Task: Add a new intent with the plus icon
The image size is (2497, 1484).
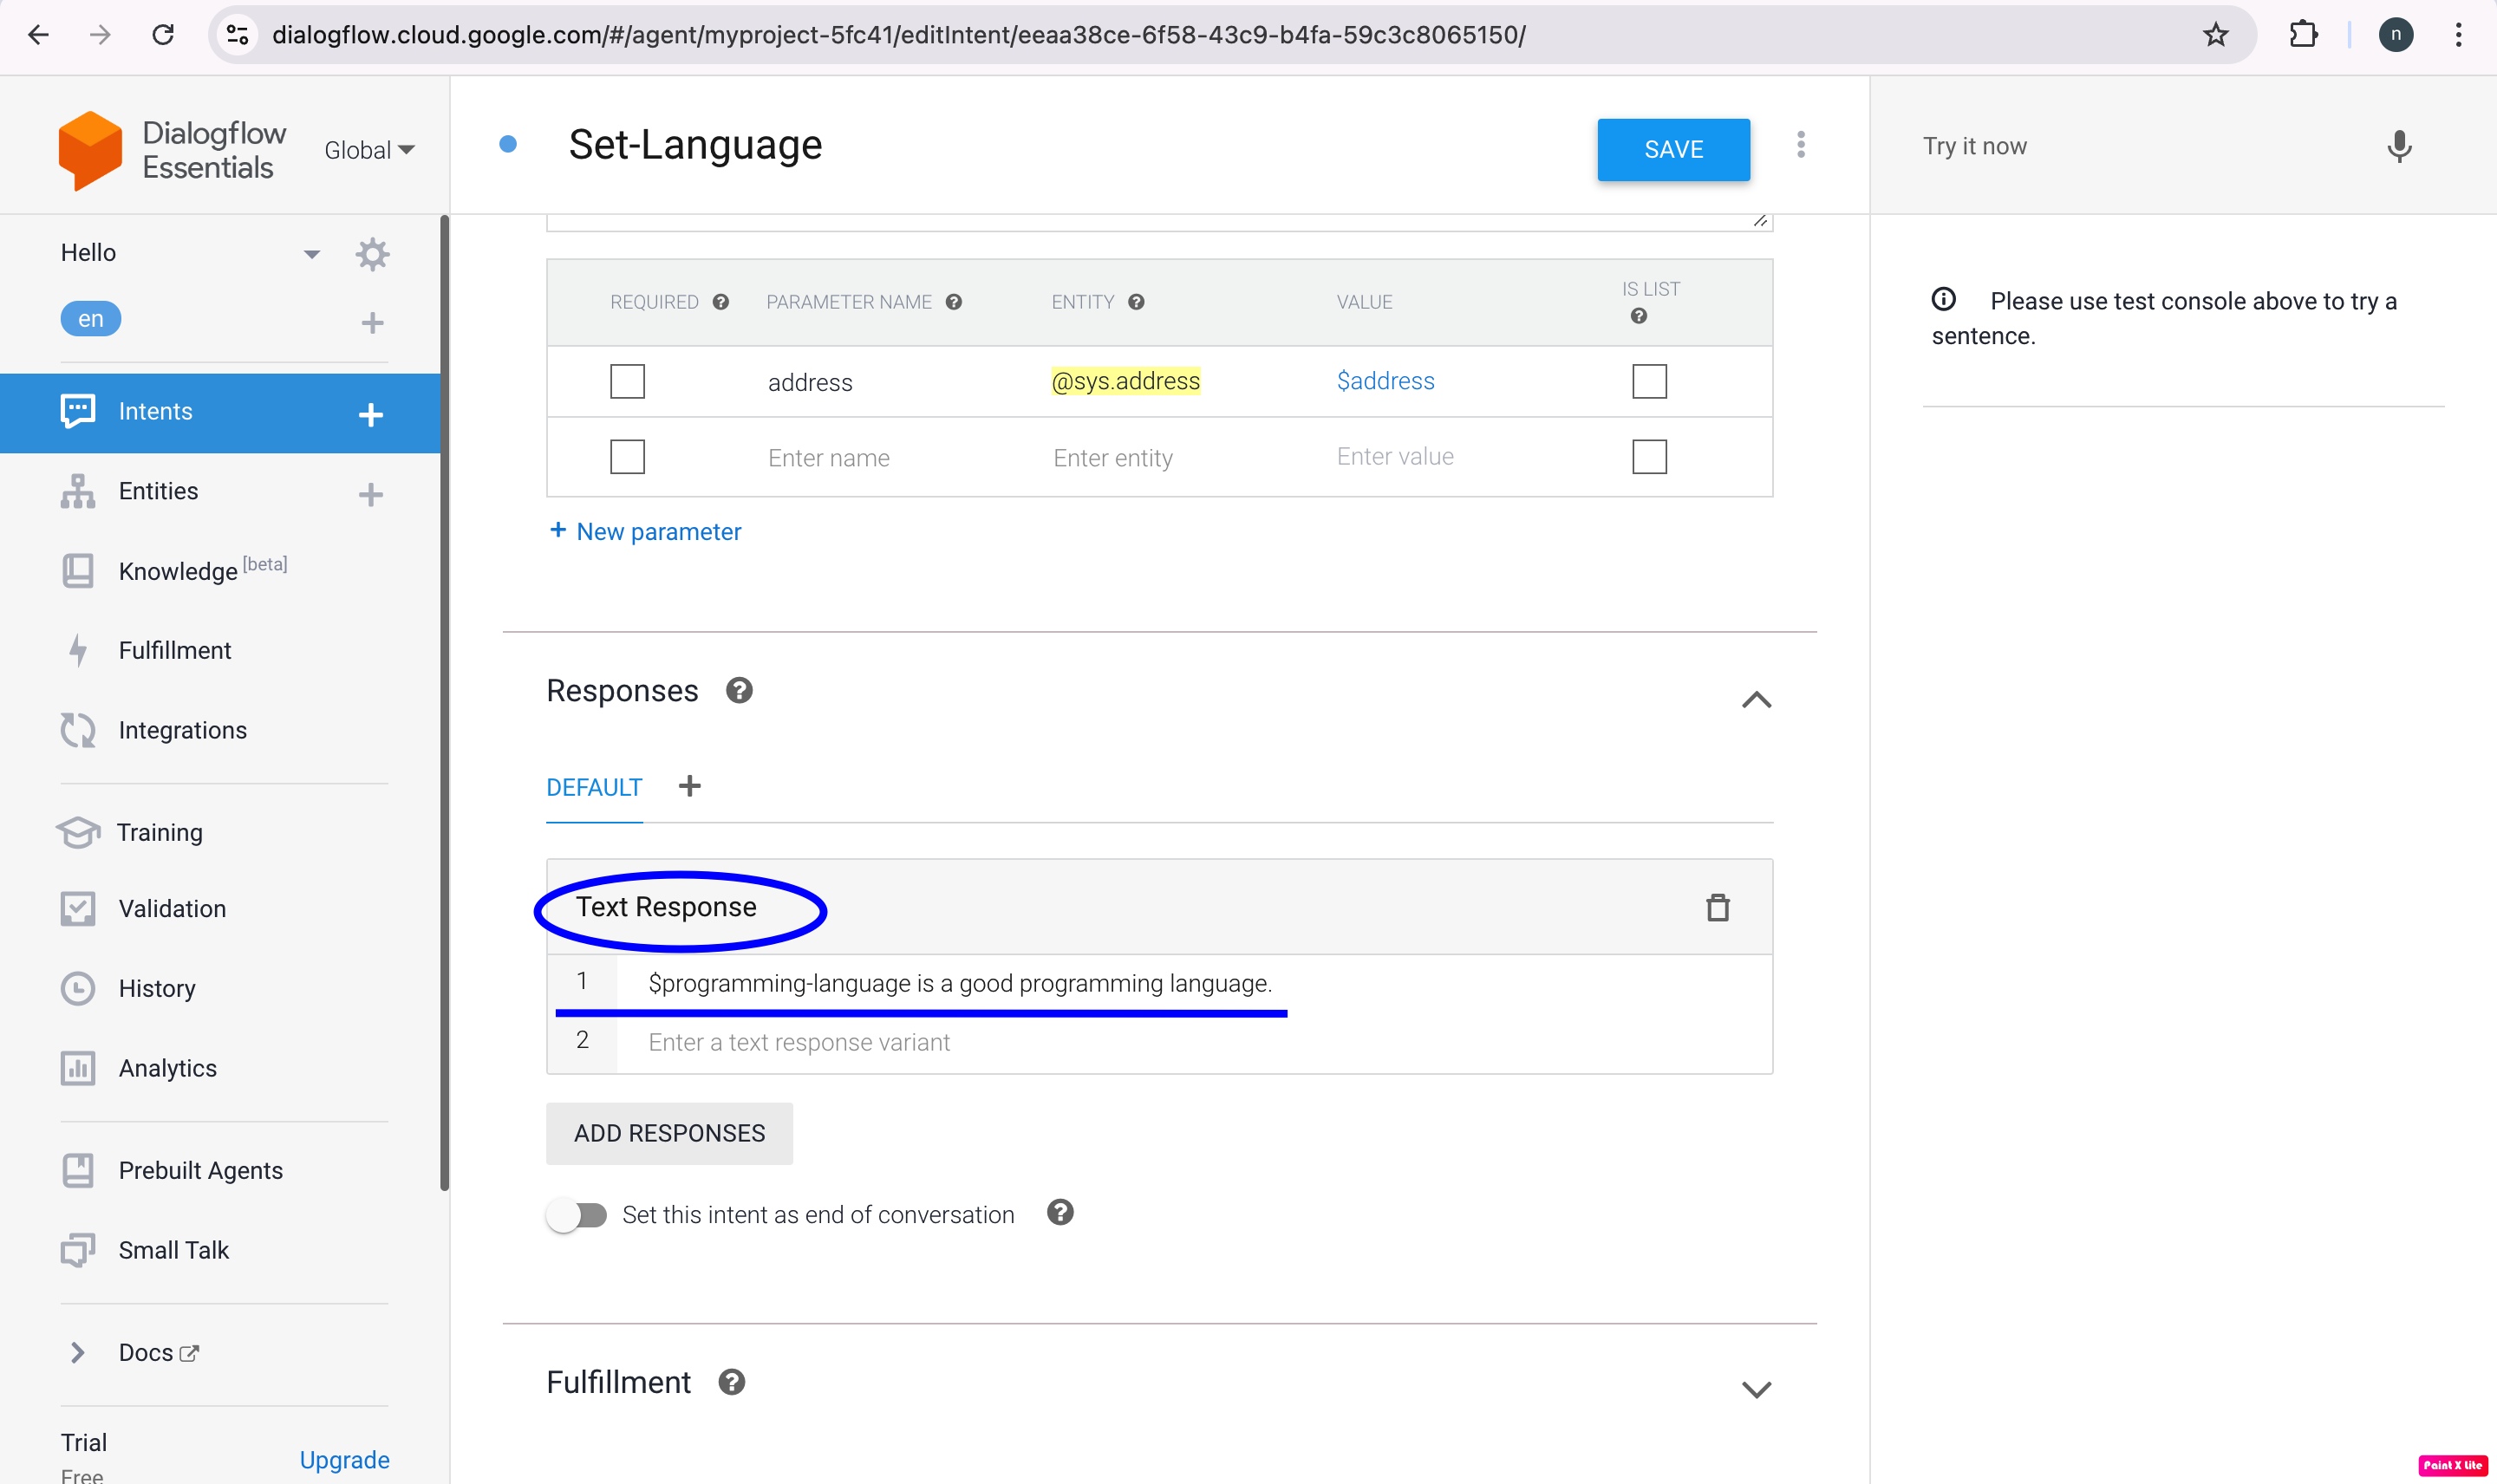Action: pos(372,413)
